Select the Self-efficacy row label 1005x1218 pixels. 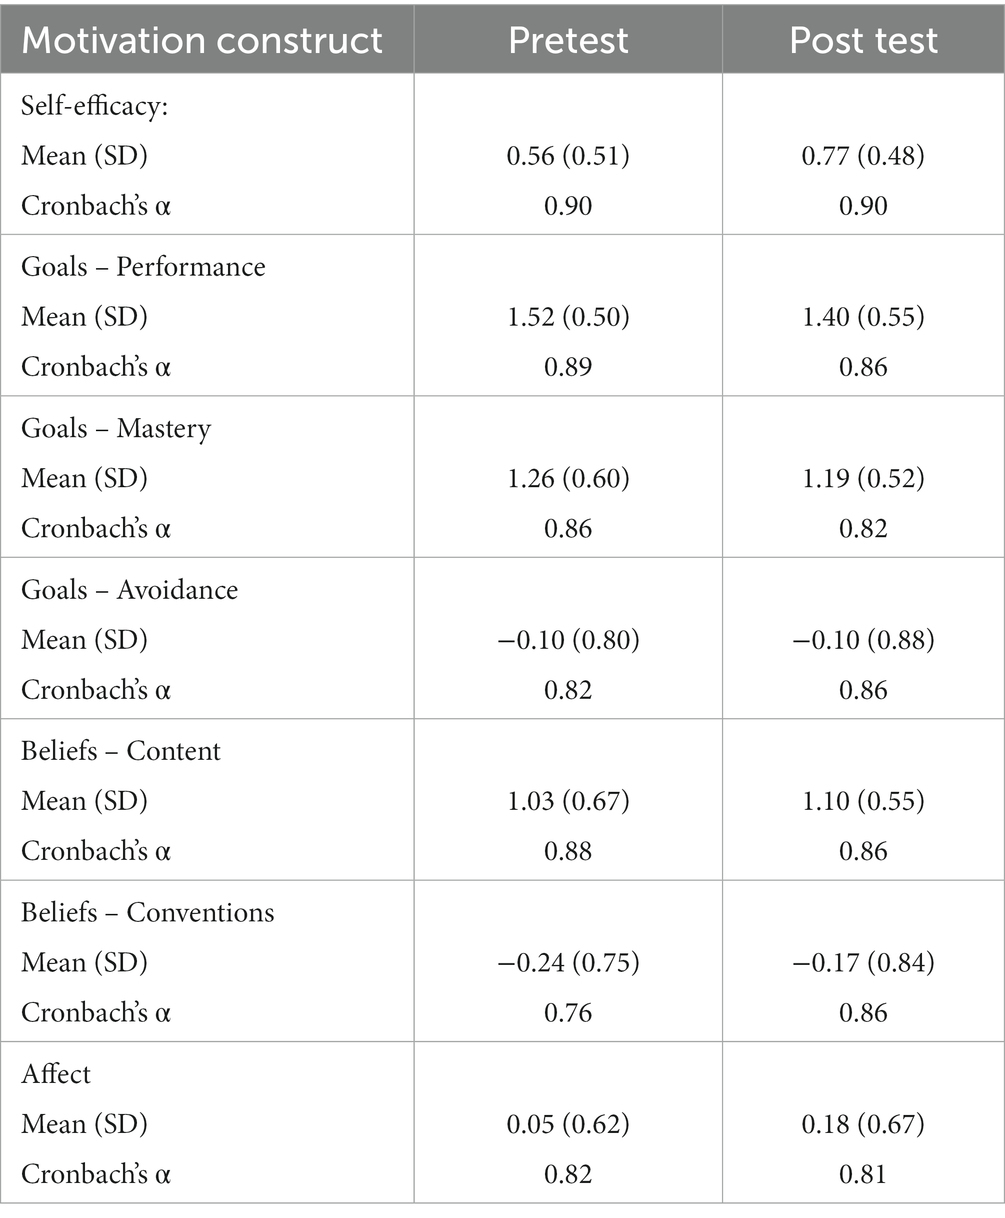coord(95,106)
